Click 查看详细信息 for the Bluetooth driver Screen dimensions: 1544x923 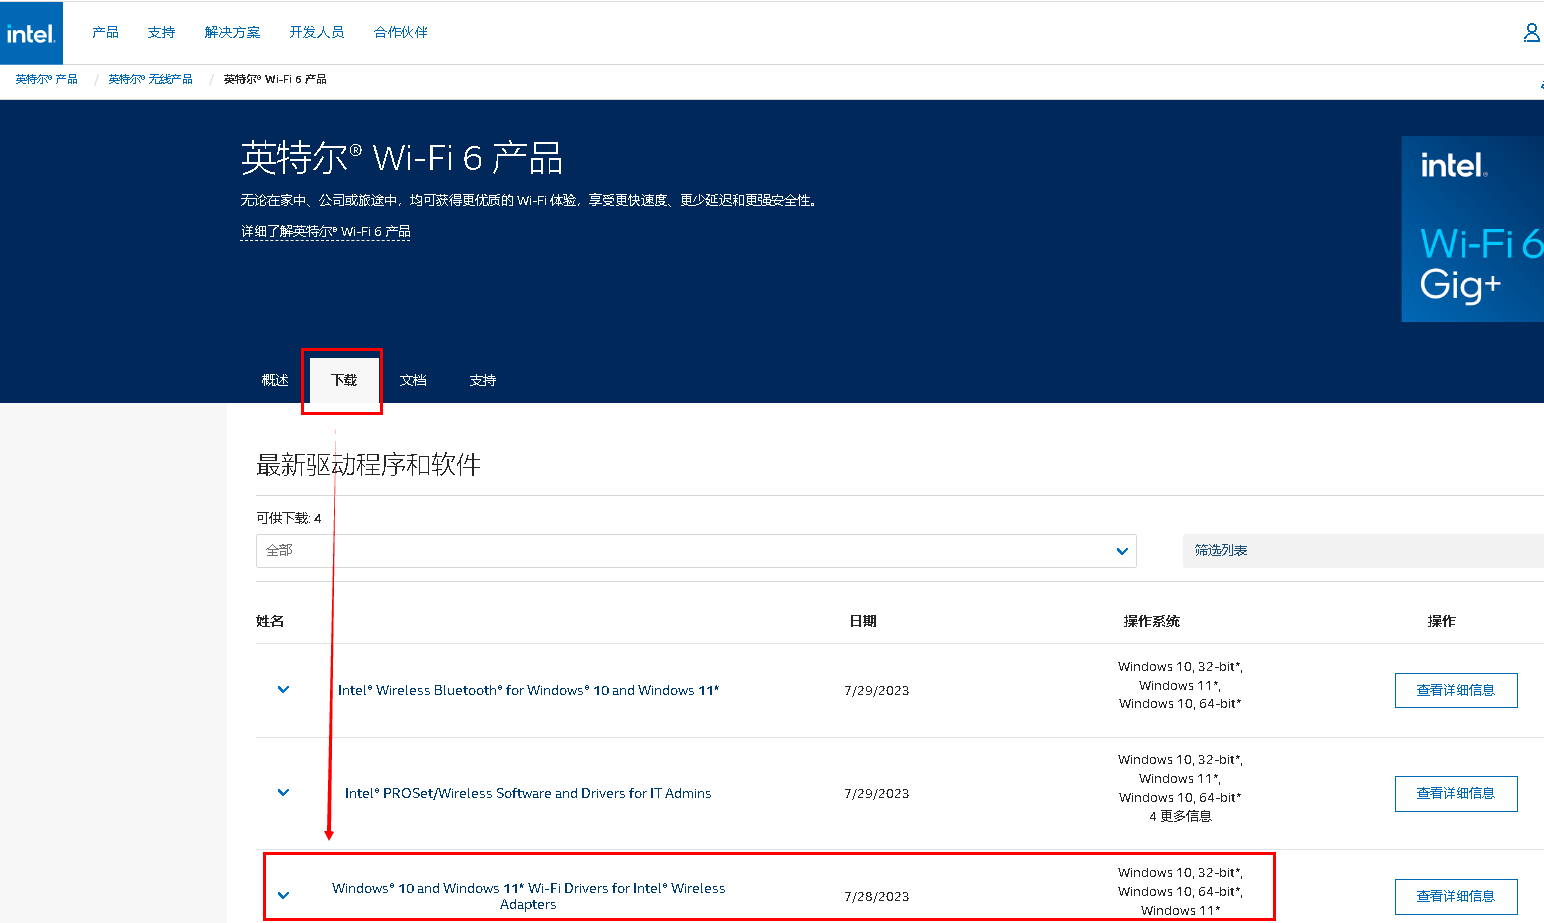[x=1456, y=690]
